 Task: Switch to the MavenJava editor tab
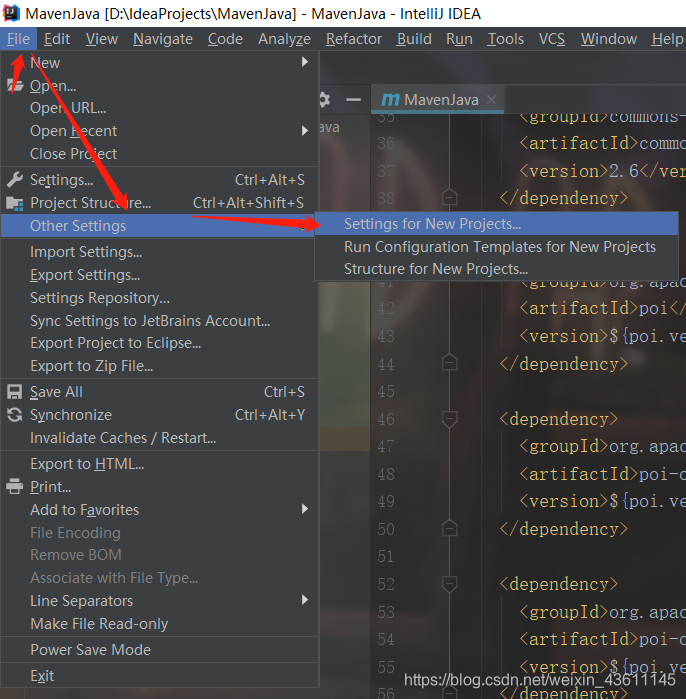tap(437, 99)
